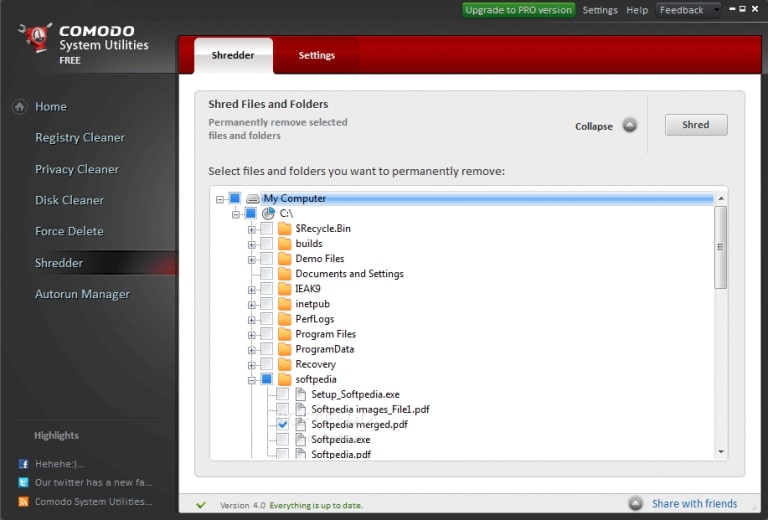The width and height of the screenshot is (768, 520).
Task: Click the Program Files folder icon
Action: [284, 334]
